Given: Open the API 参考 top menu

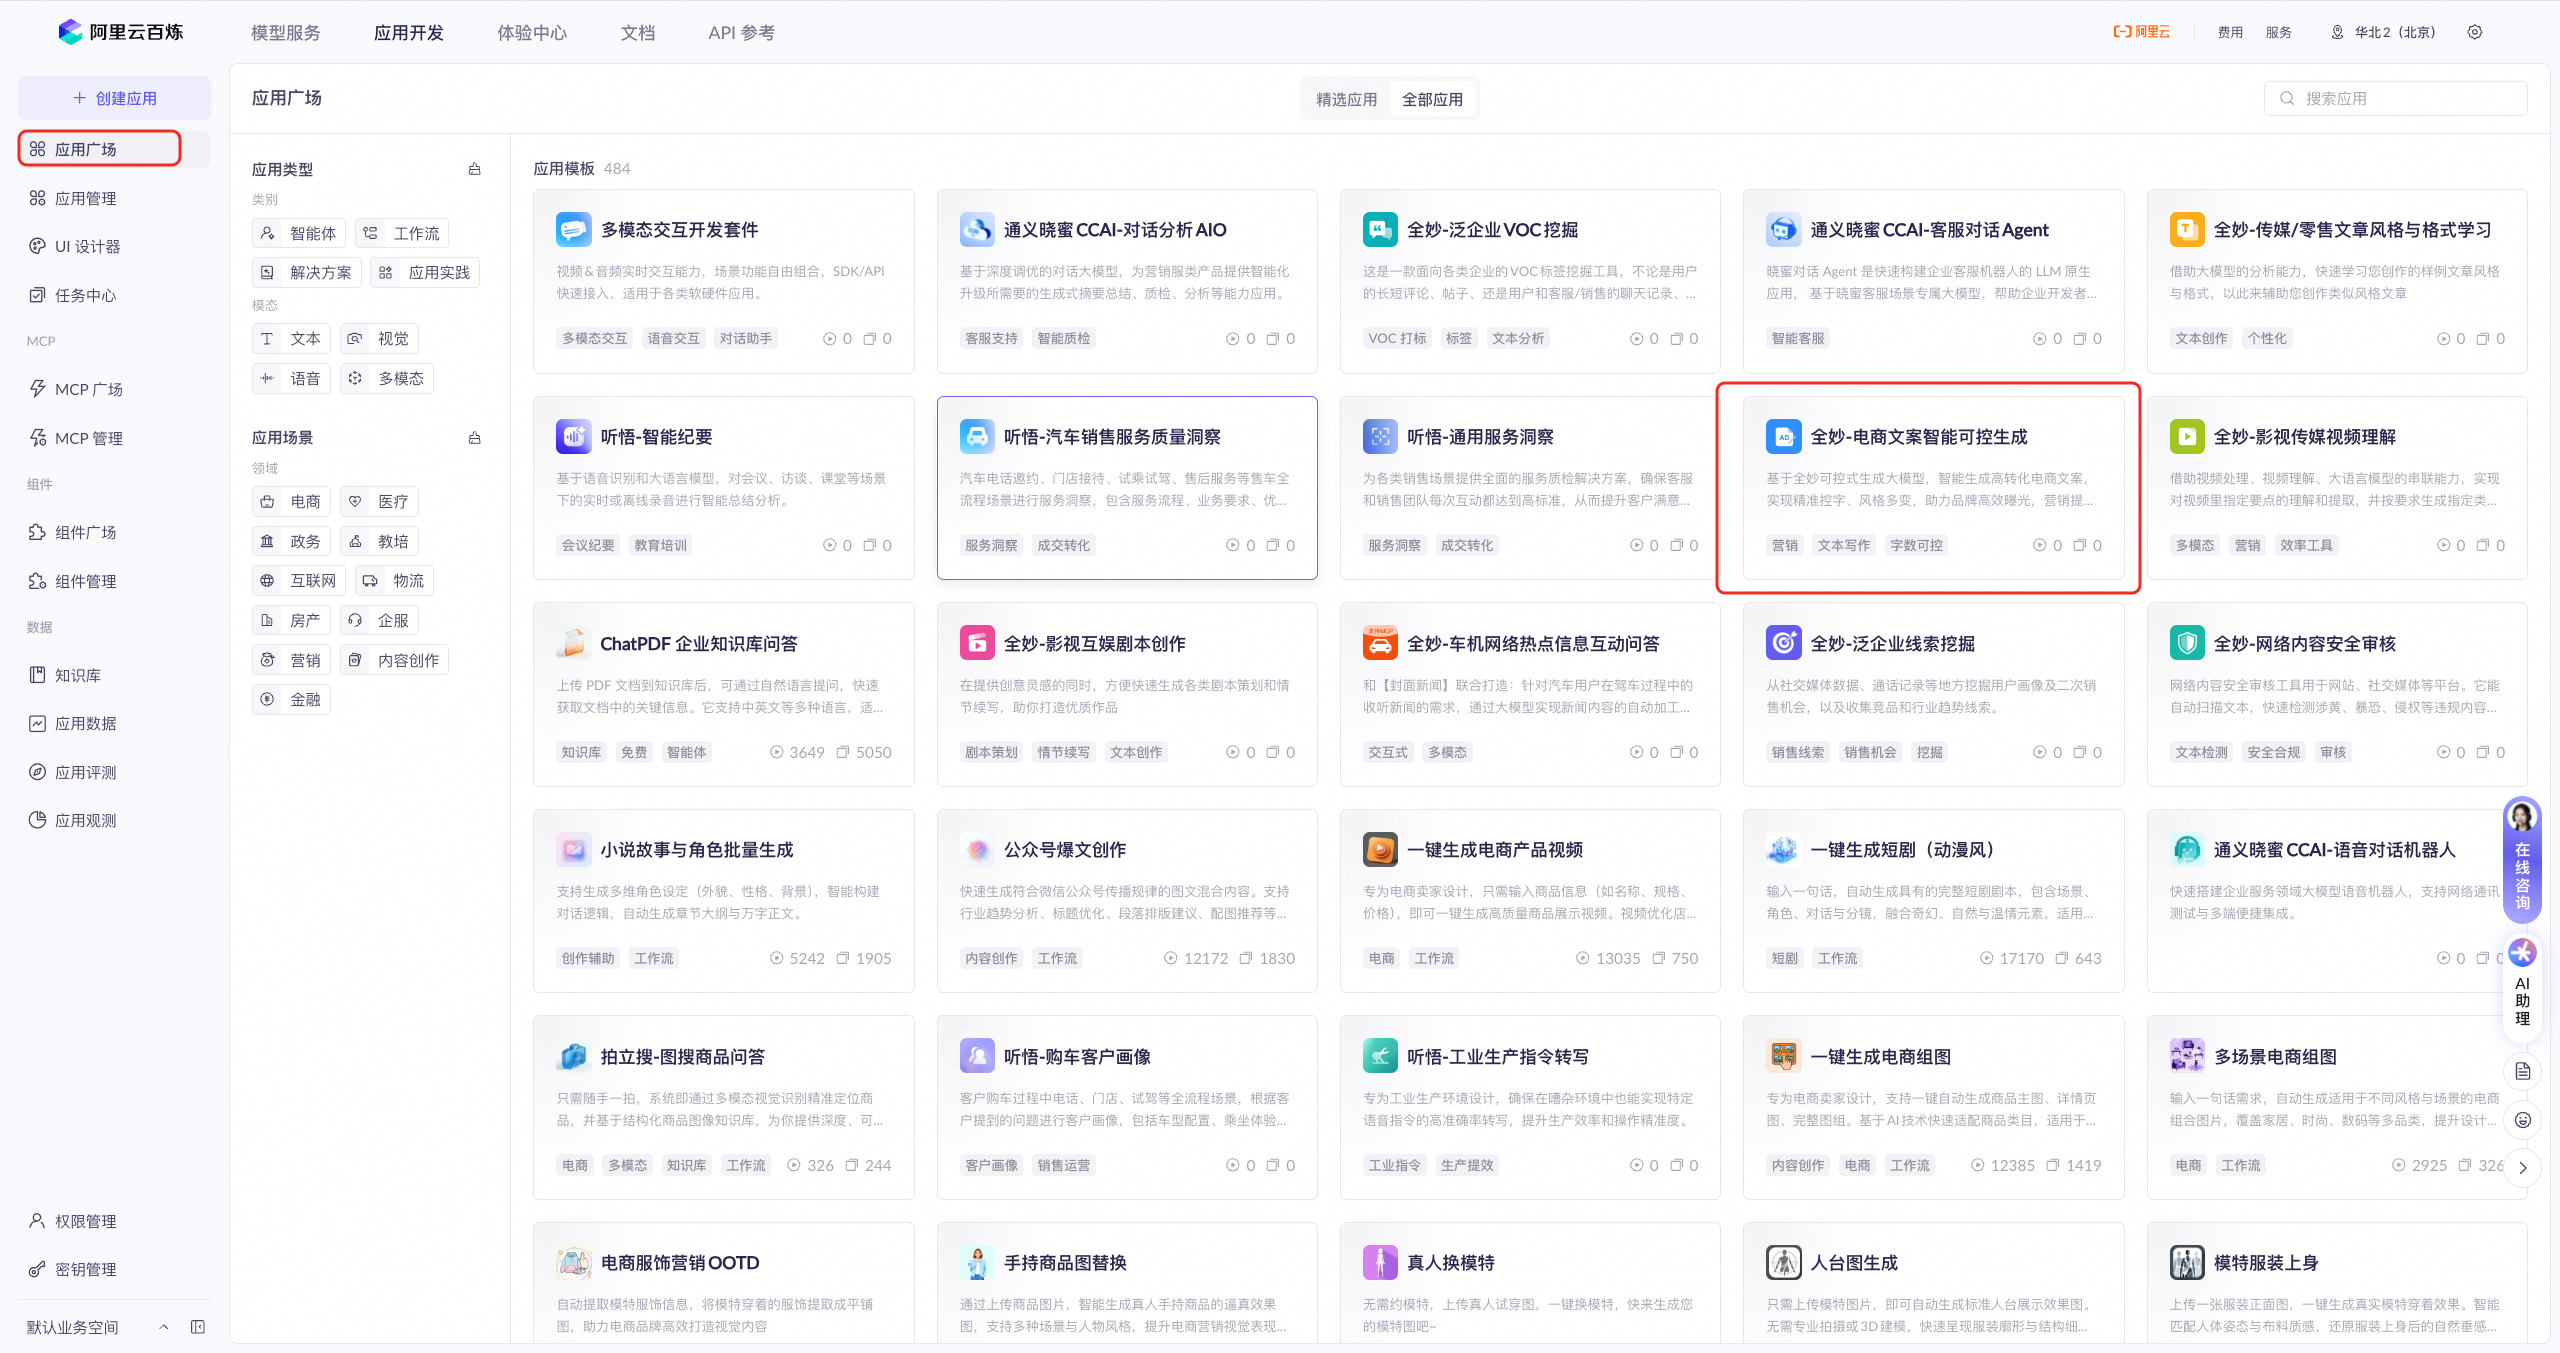Looking at the screenshot, I should coord(741,33).
